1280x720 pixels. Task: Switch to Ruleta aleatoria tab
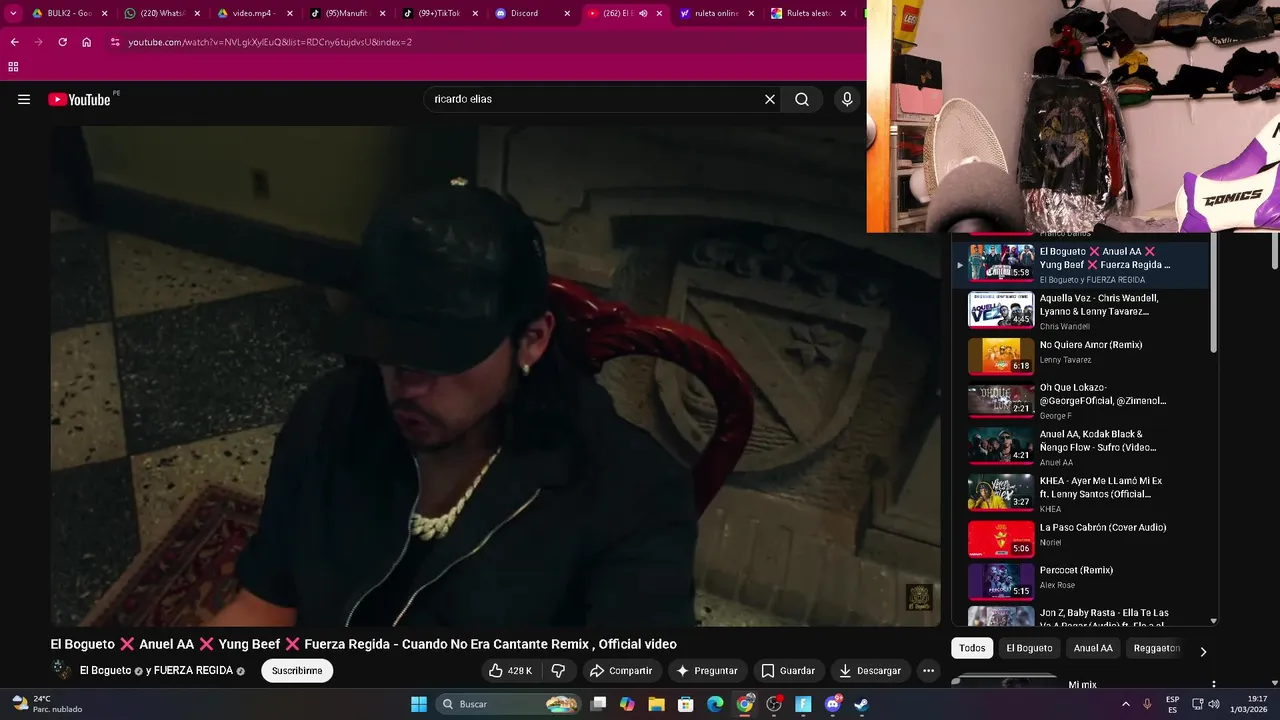click(809, 13)
